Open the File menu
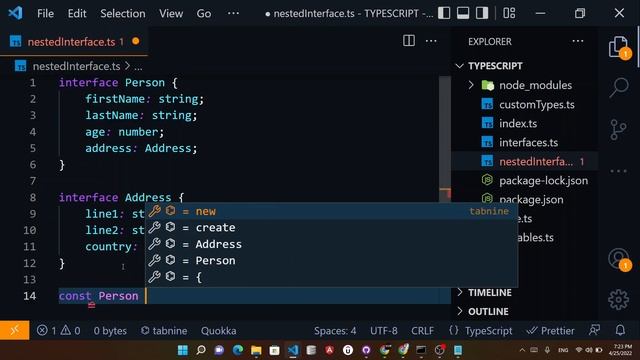Image resolution: width=640 pixels, height=360 pixels. click(x=45, y=13)
